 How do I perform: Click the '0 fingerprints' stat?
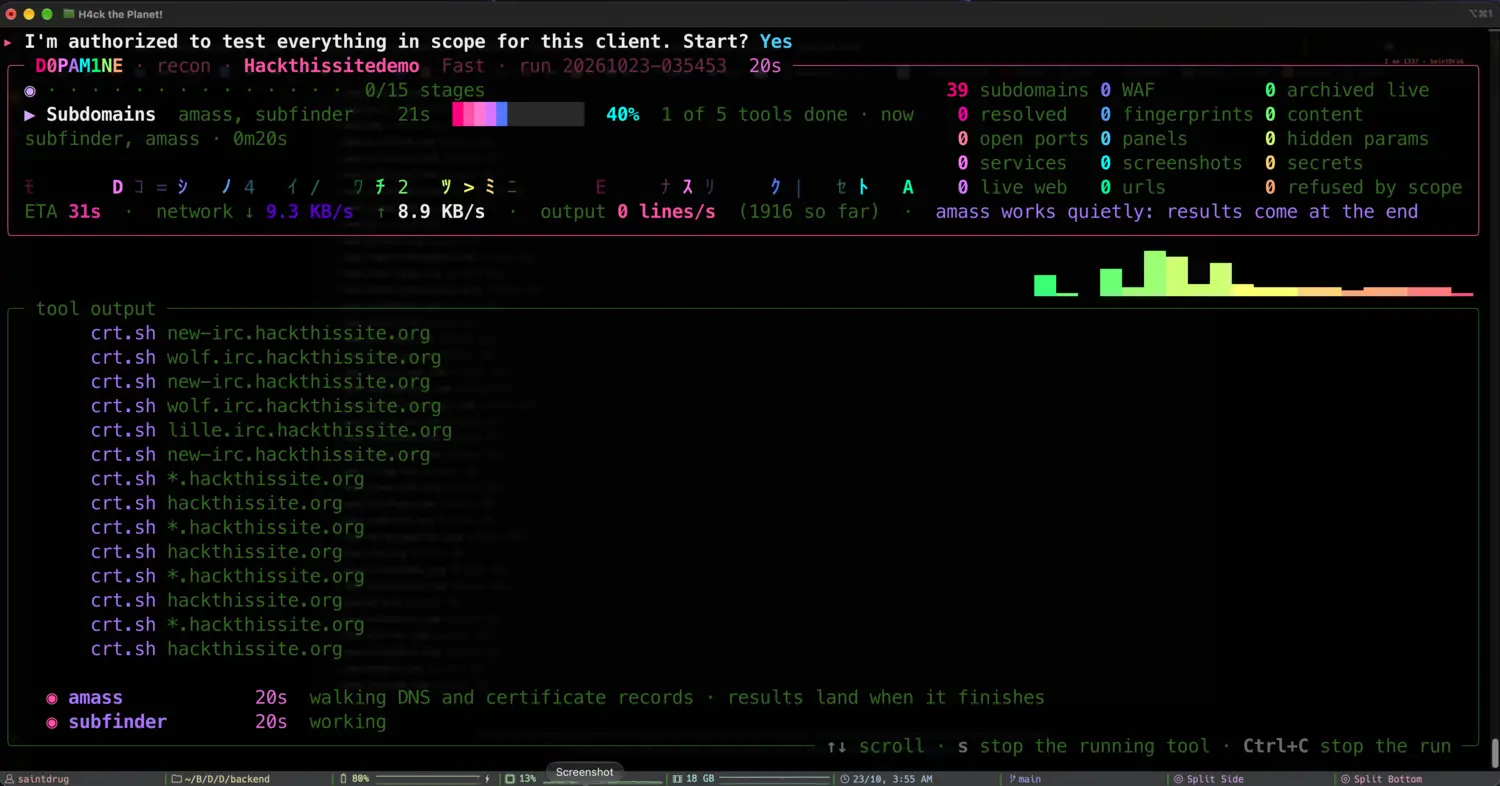click(x=1177, y=115)
